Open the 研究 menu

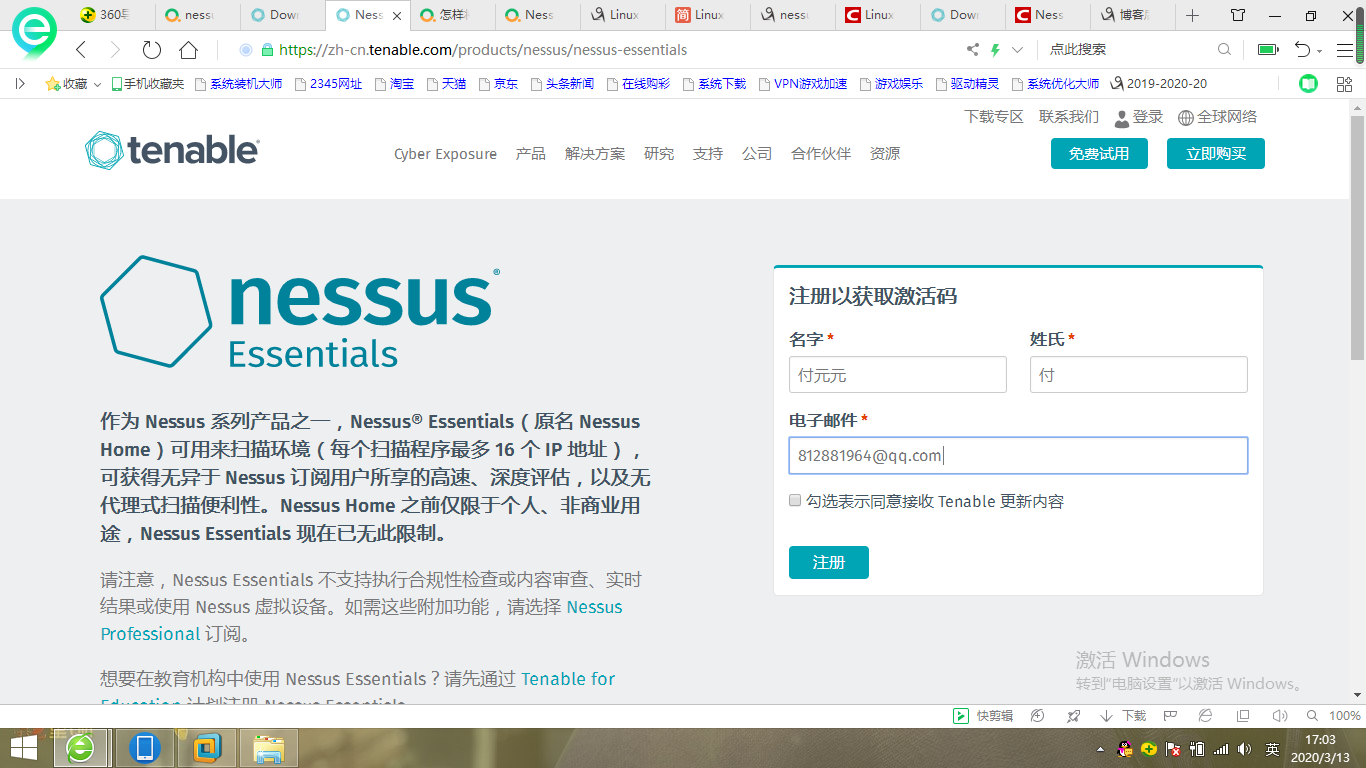(659, 154)
